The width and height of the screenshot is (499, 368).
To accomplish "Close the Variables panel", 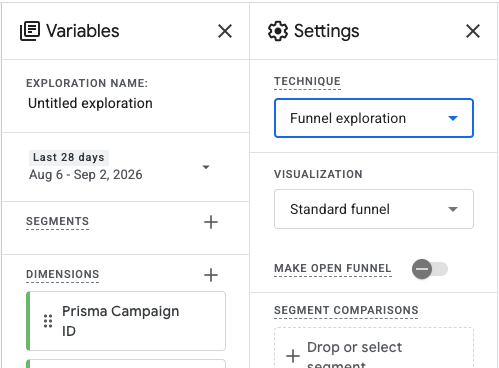I will [225, 31].
